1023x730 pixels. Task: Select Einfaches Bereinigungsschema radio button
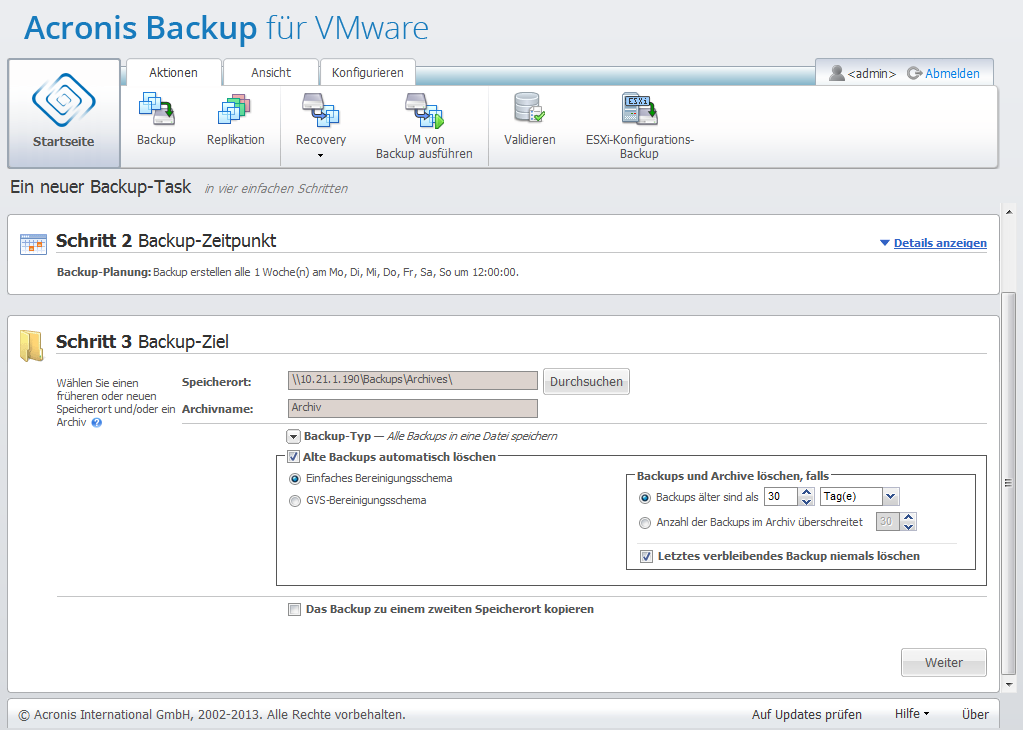pyautogui.click(x=295, y=479)
